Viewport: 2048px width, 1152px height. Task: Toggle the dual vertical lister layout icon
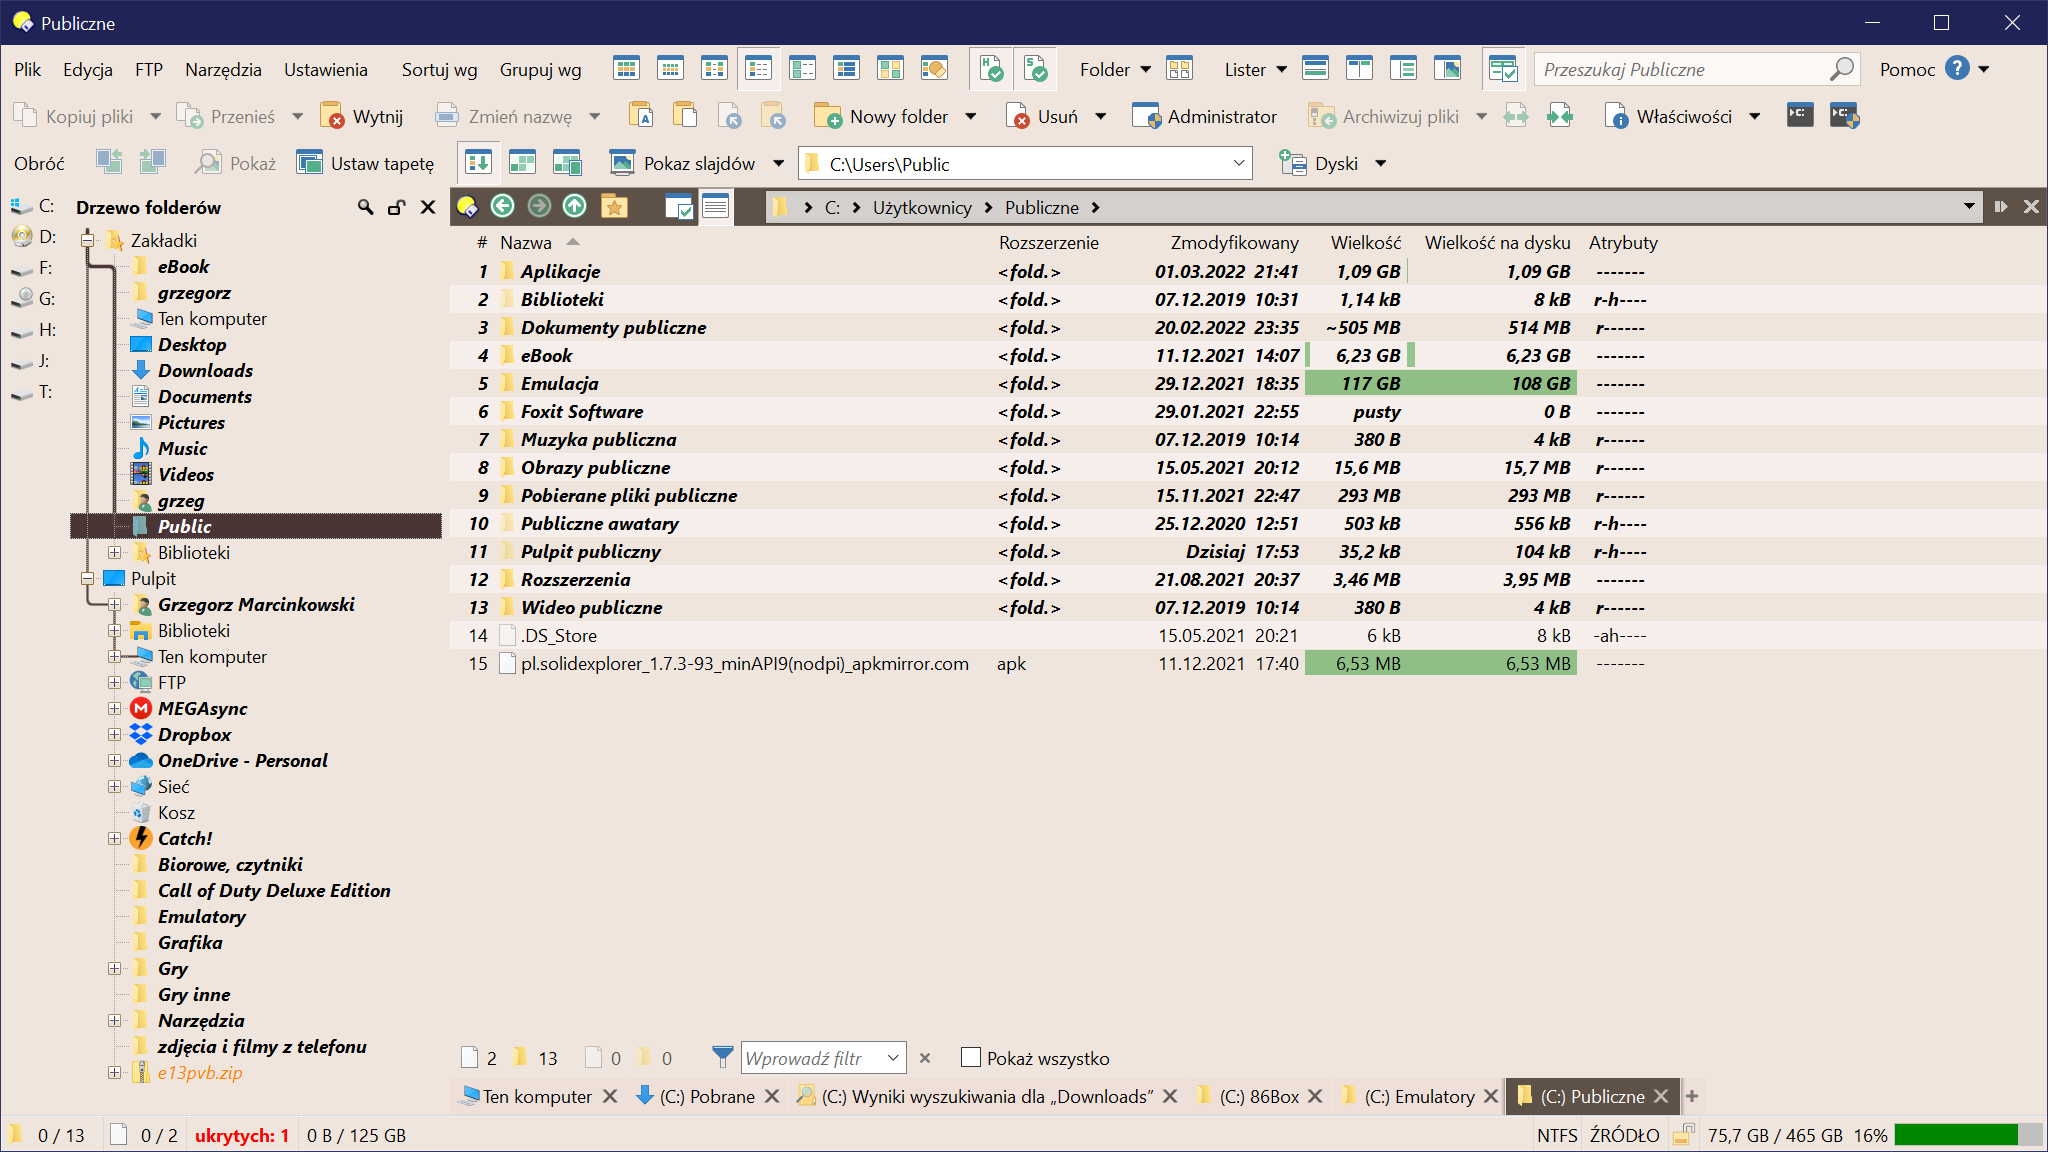1359,69
